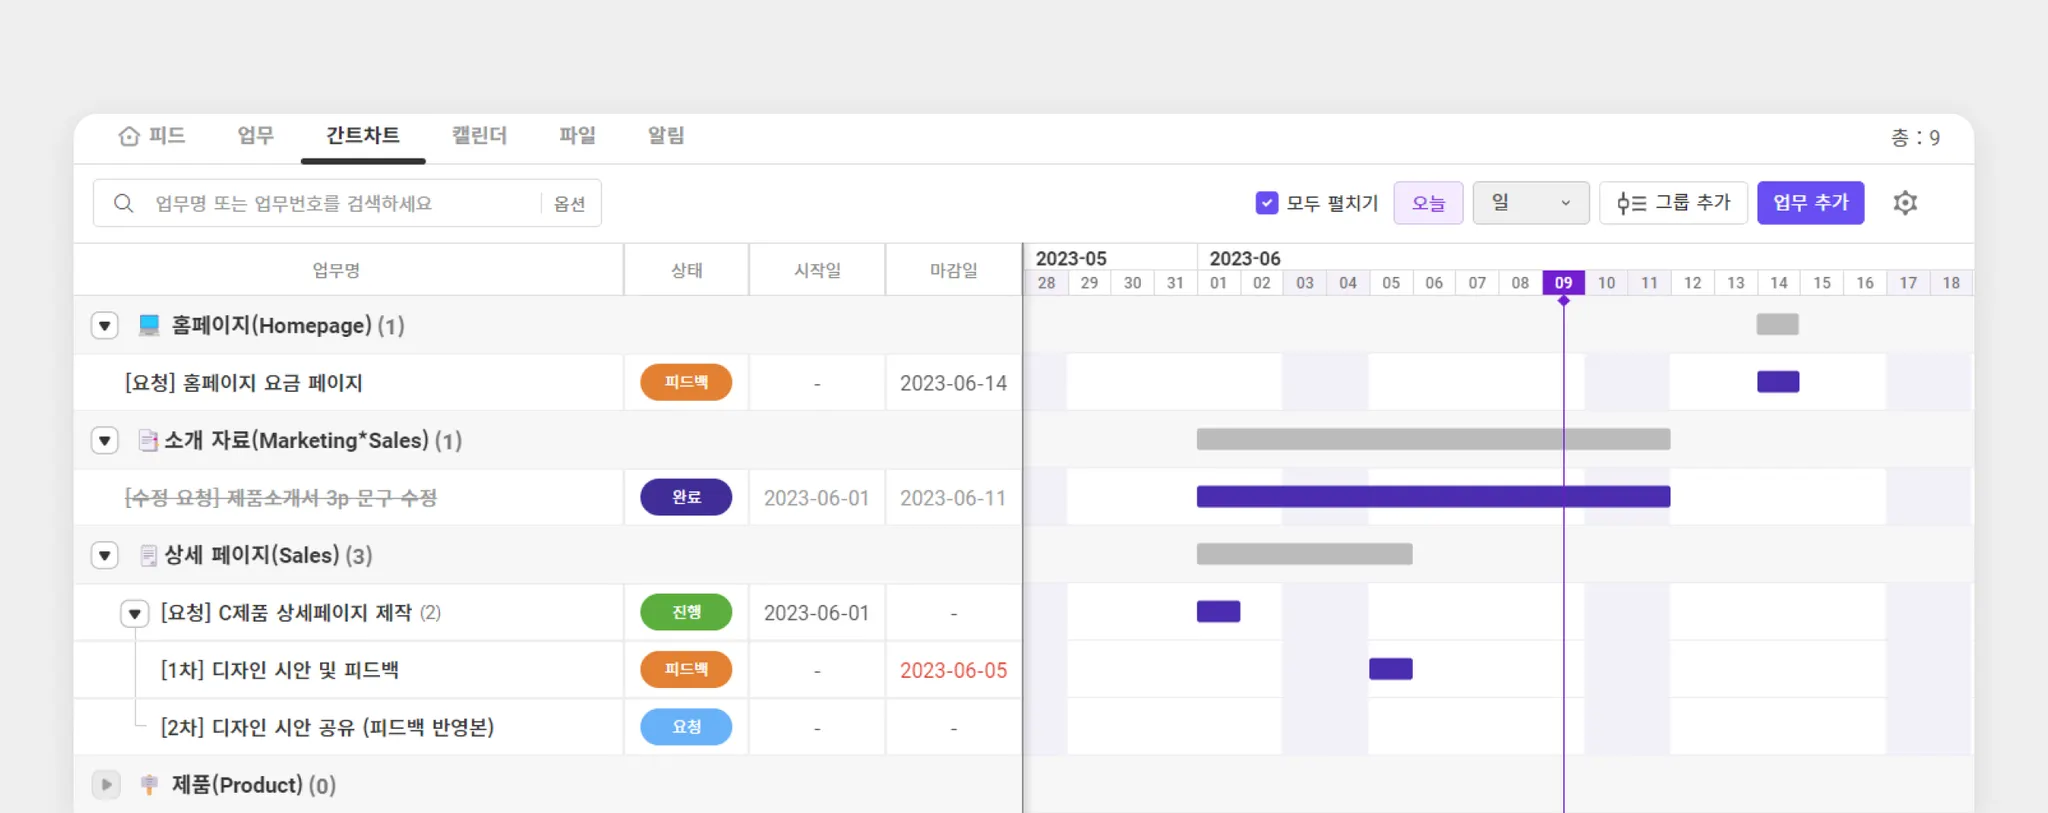
Task: Collapse the 소개 자료(Marketing*Sales) group
Action: point(105,440)
